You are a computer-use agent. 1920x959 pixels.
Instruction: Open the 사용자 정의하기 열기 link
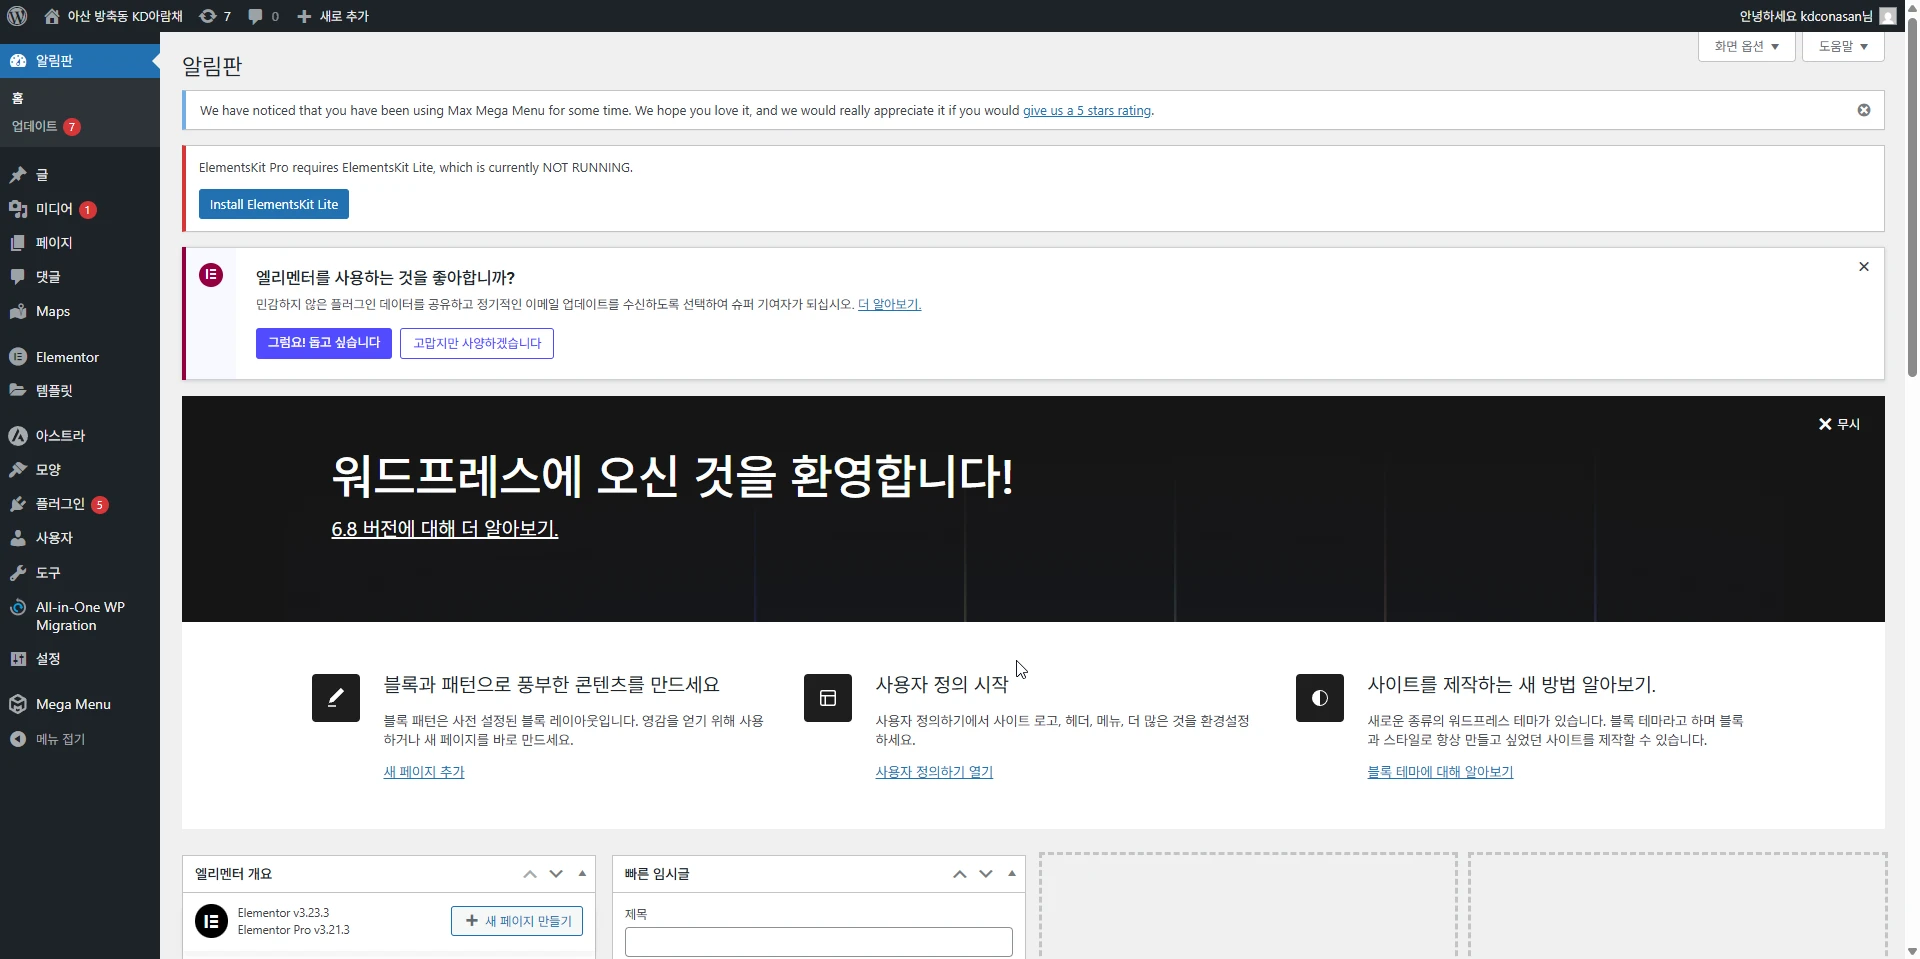click(934, 772)
